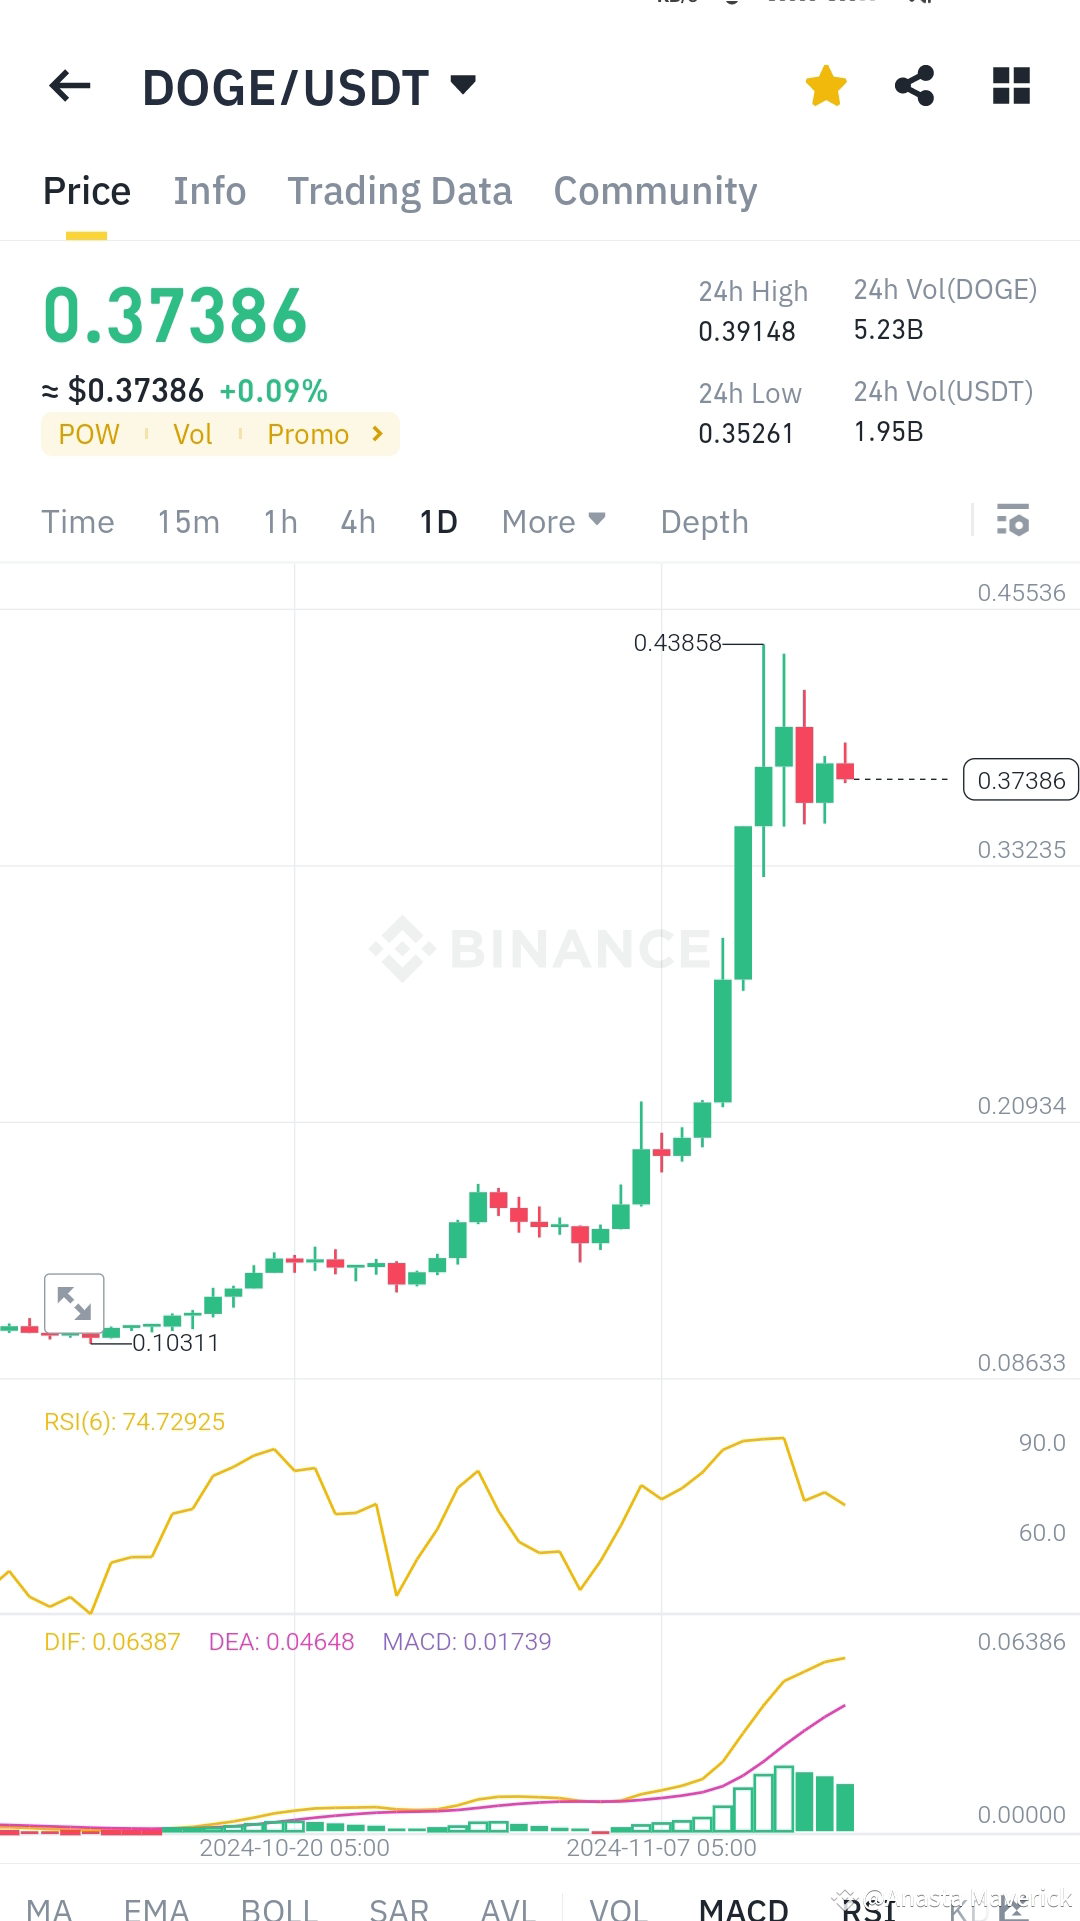Open chart settings beside Depth
This screenshot has width=1080, height=1921.
click(1013, 521)
